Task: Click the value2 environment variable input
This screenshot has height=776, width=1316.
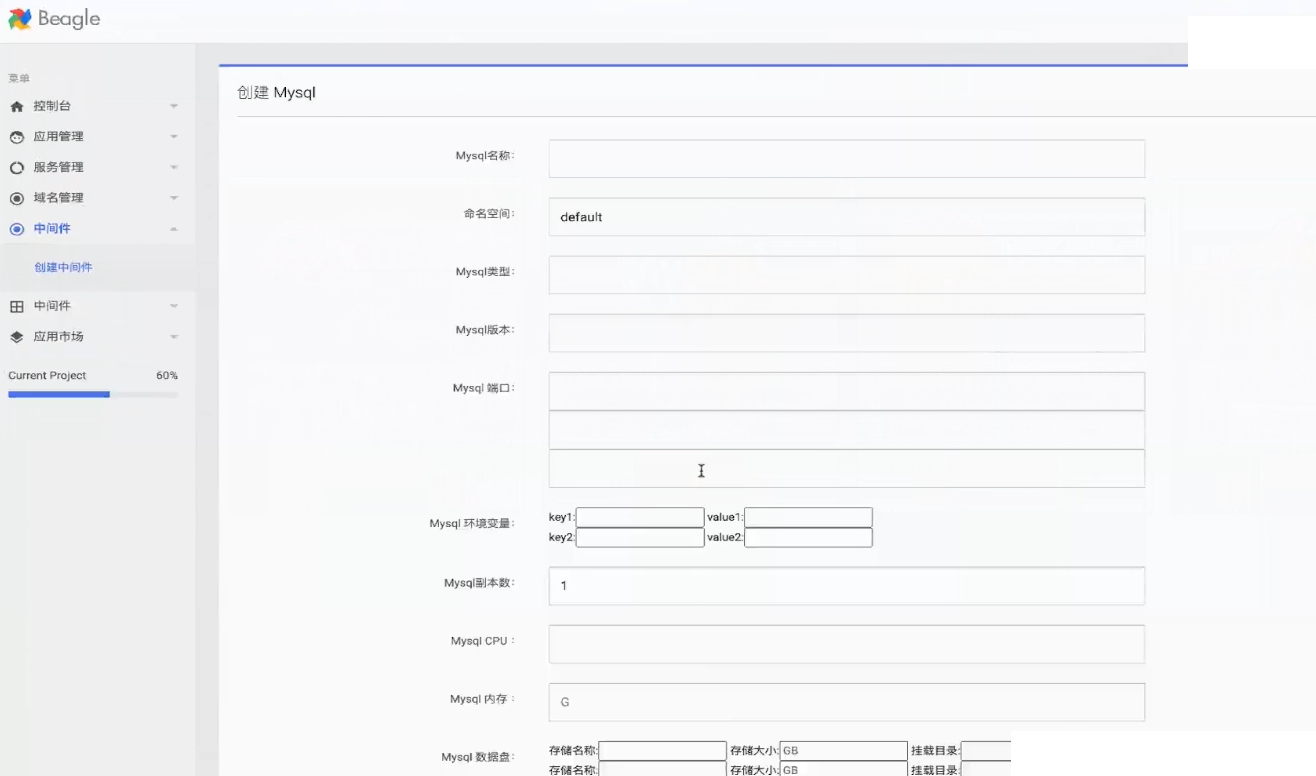Action: (x=808, y=538)
